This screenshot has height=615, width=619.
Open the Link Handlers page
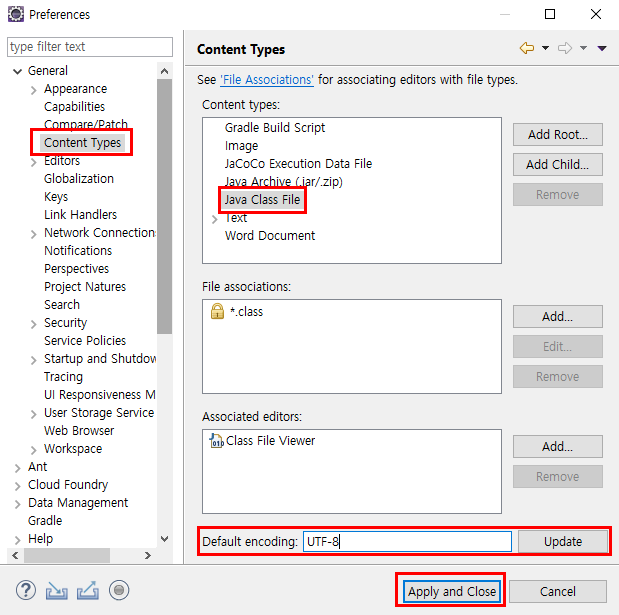click(80, 214)
